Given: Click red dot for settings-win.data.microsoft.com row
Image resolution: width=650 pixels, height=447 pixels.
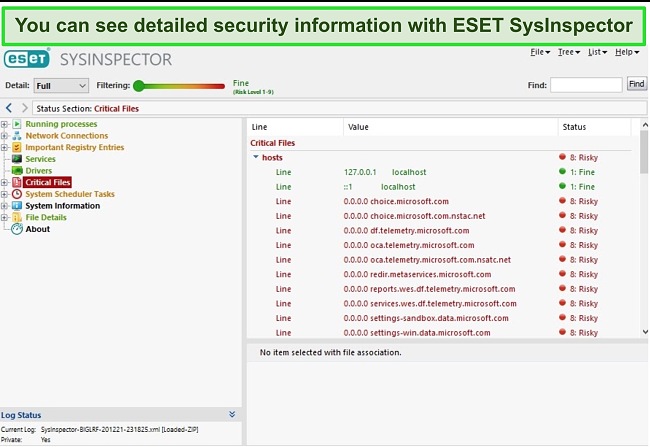Looking at the screenshot, I should pos(562,332).
